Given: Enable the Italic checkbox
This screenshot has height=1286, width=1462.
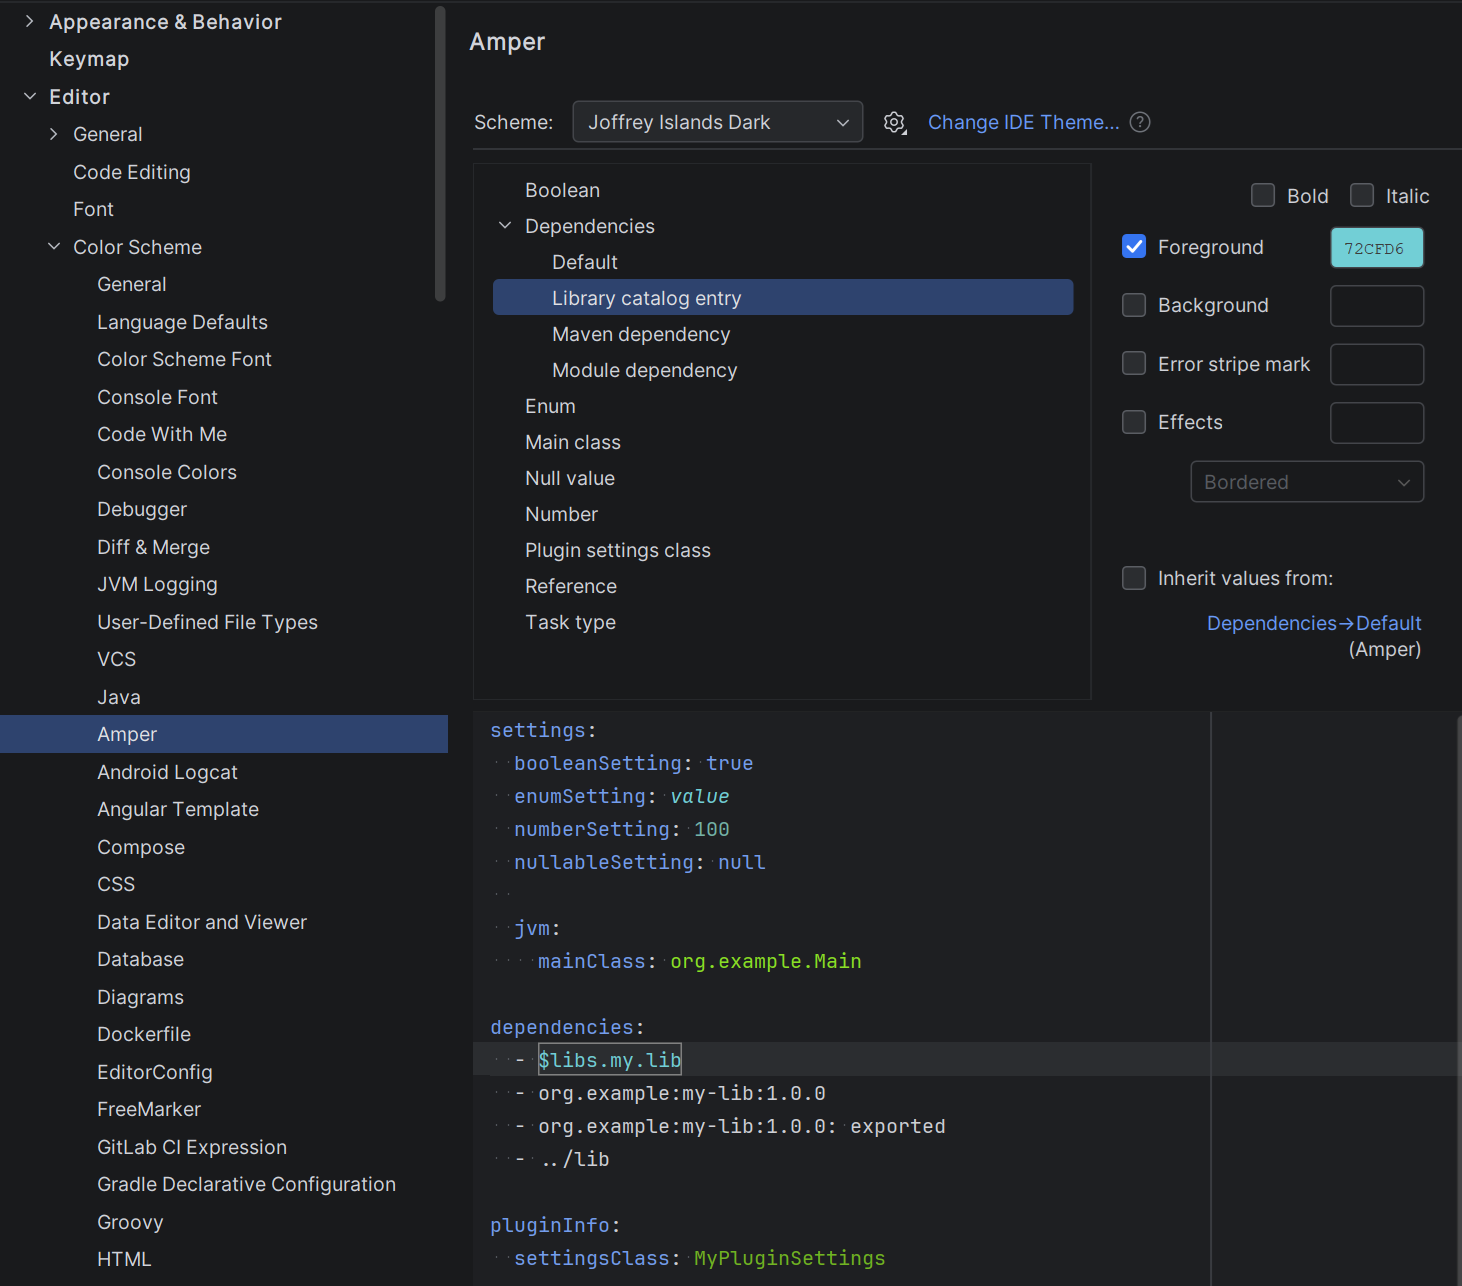Looking at the screenshot, I should point(1362,196).
